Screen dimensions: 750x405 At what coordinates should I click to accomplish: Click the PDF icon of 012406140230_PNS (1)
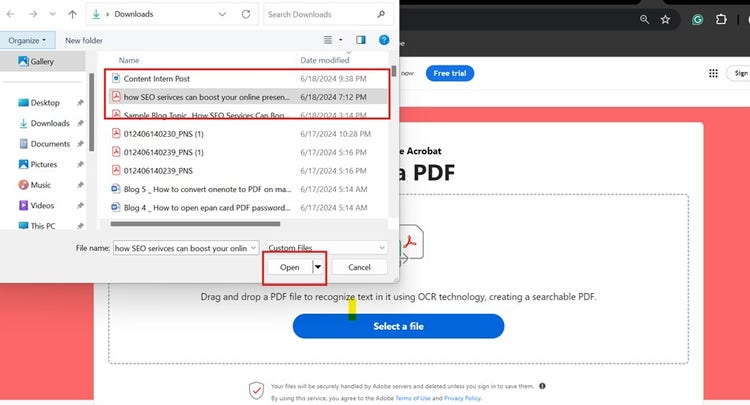tap(116, 133)
